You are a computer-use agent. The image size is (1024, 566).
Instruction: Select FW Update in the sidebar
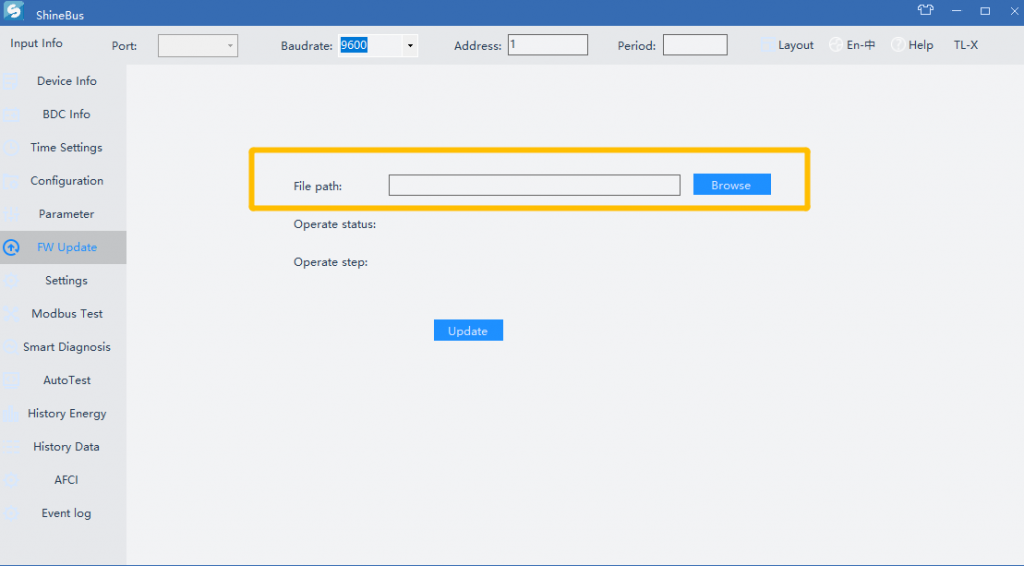click(63, 247)
